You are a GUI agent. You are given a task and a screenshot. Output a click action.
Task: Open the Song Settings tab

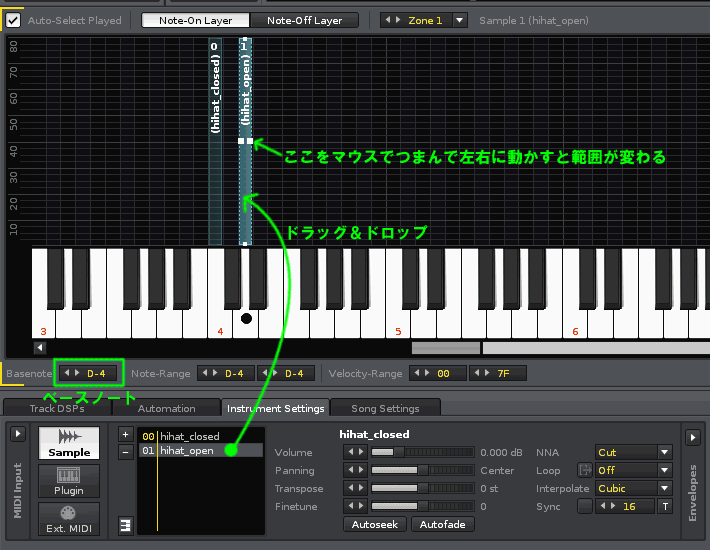(385, 408)
